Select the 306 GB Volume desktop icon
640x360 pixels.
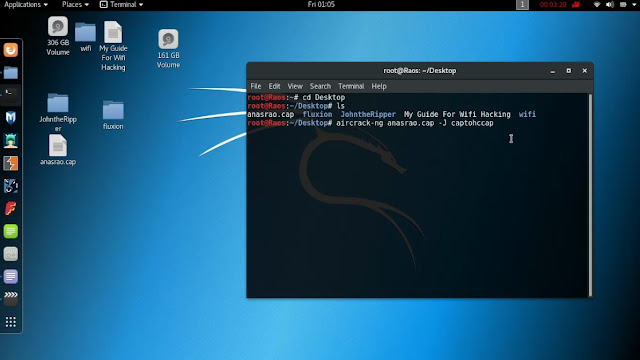[58, 36]
